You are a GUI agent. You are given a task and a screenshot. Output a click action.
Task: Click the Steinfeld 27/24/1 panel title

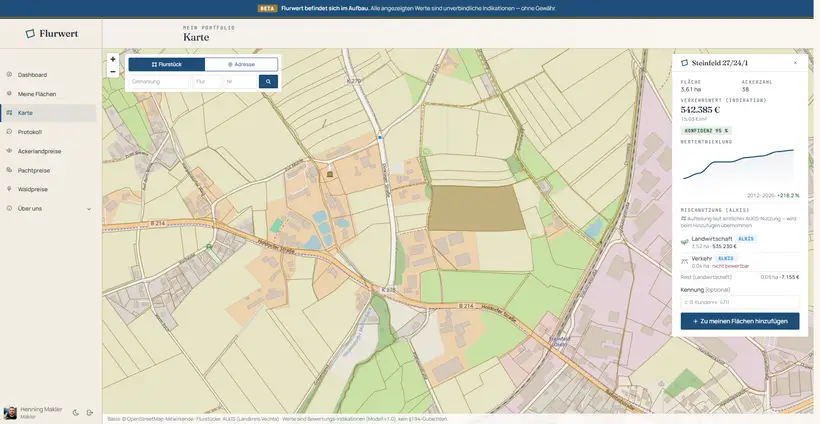pyautogui.click(x=720, y=63)
